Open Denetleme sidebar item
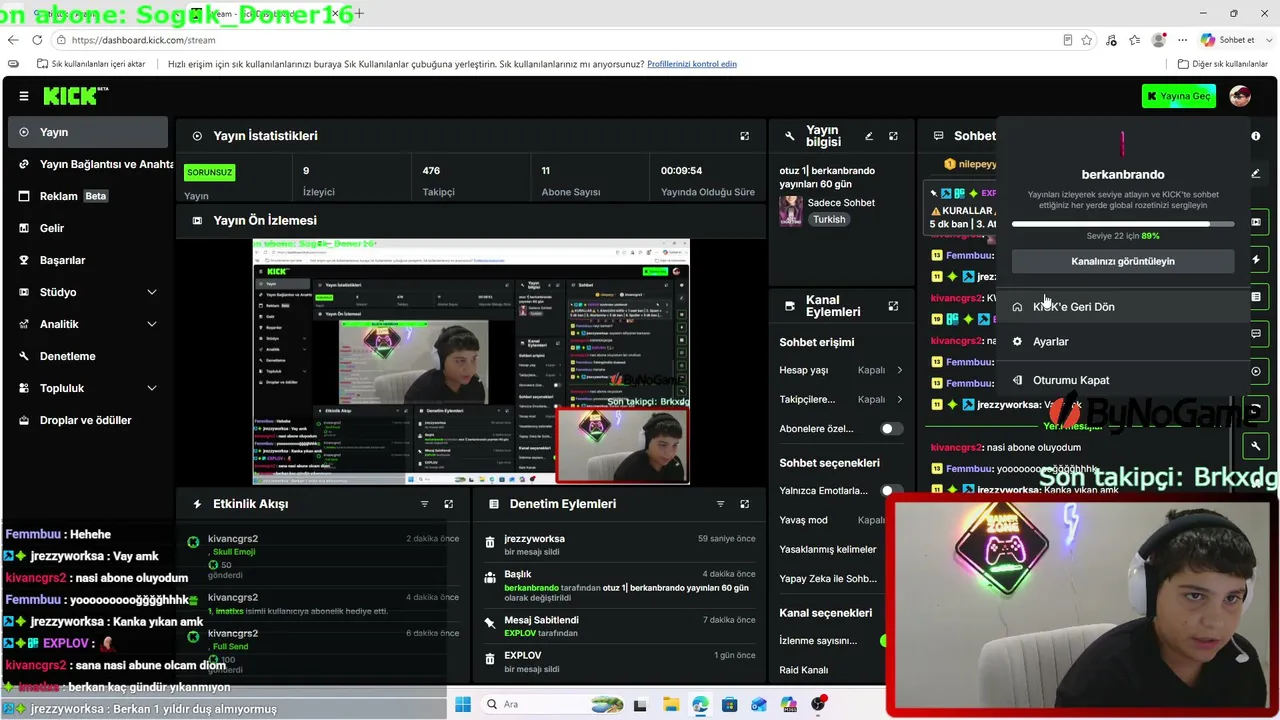The height and width of the screenshot is (720, 1280). pyautogui.click(x=88, y=356)
